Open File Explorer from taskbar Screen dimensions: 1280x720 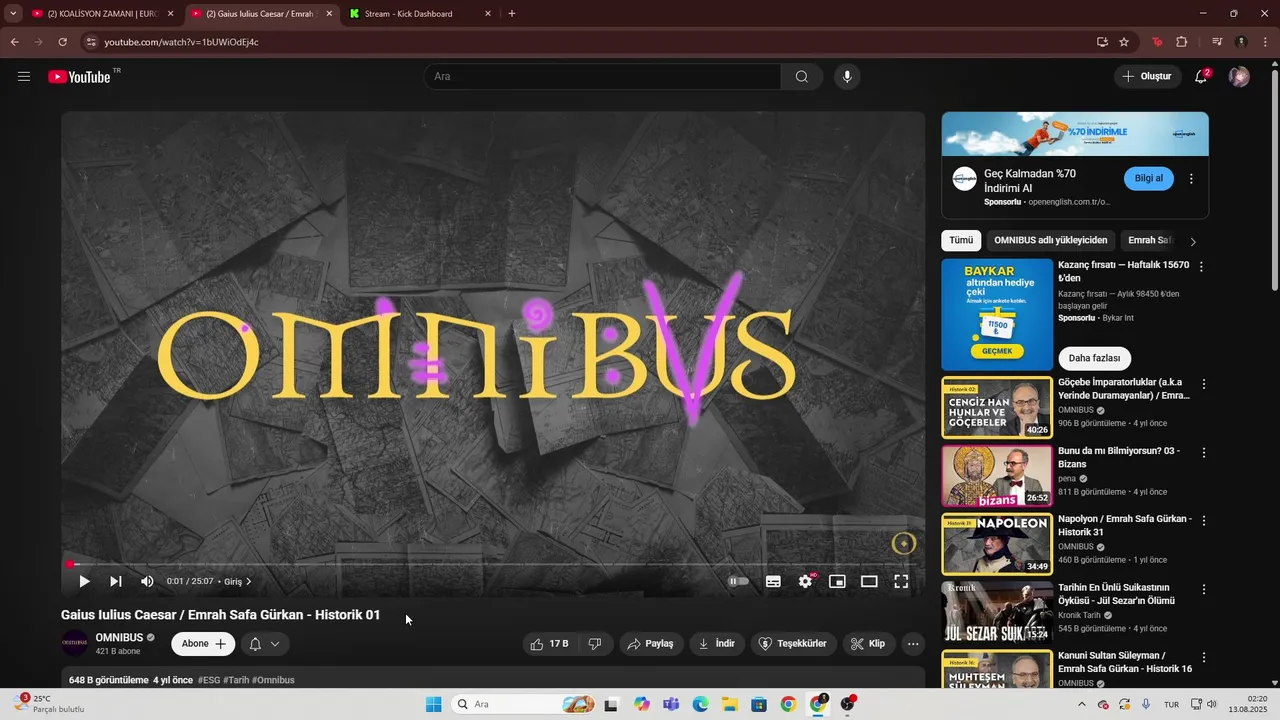tap(730, 704)
